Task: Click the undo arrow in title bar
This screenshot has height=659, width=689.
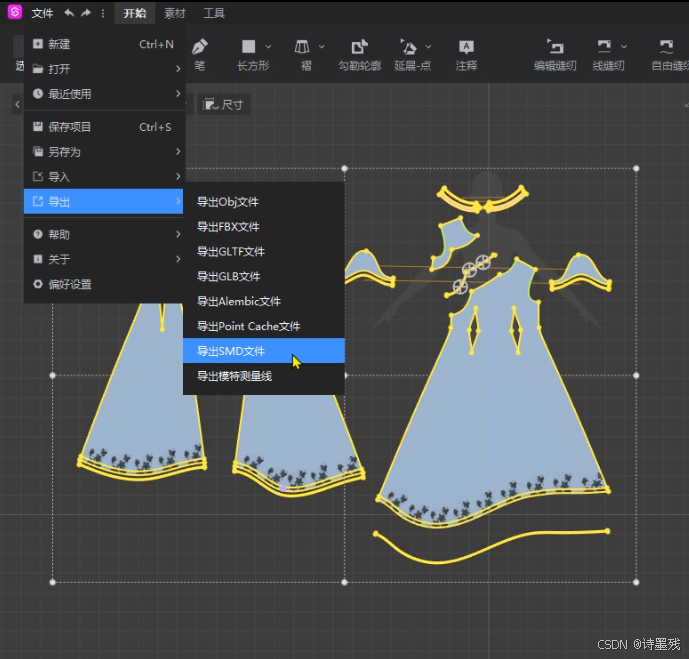Action: click(x=69, y=13)
